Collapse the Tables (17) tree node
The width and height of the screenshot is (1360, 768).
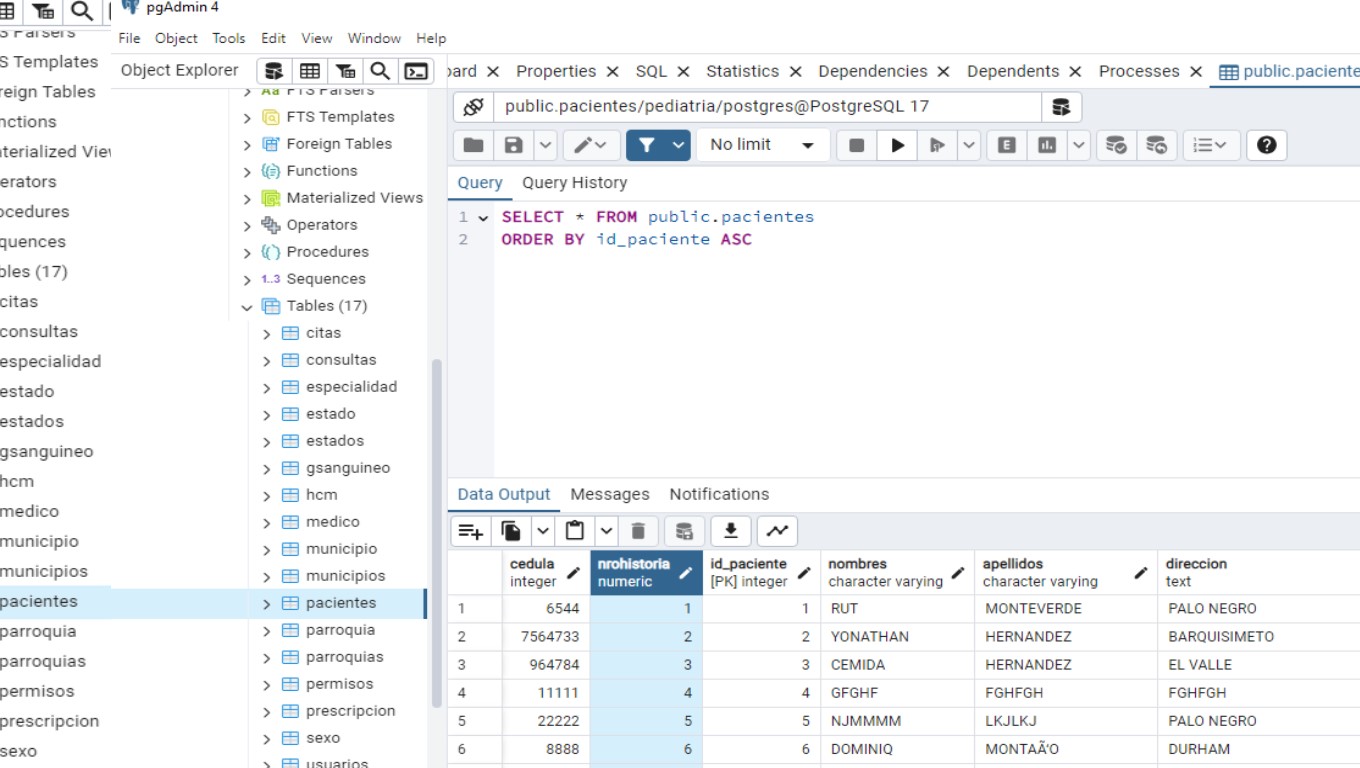tap(247, 306)
